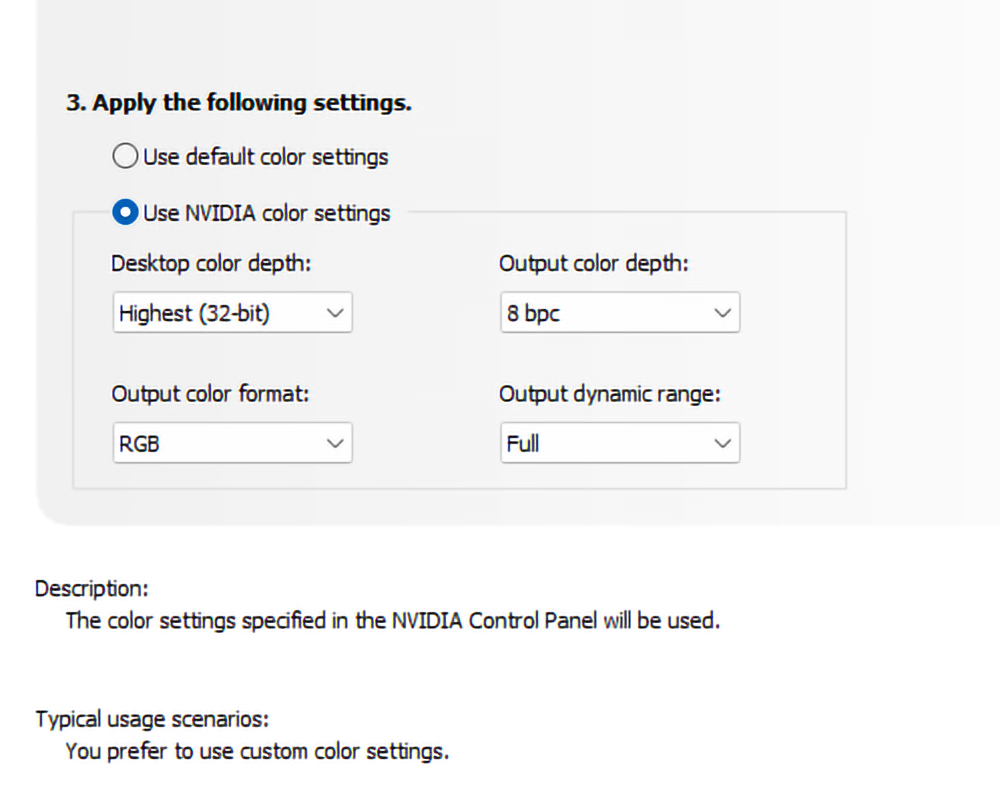Click the "Description:" label
Image resolution: width=1000 pixels, height=795 pixels.
coord(92,588)
